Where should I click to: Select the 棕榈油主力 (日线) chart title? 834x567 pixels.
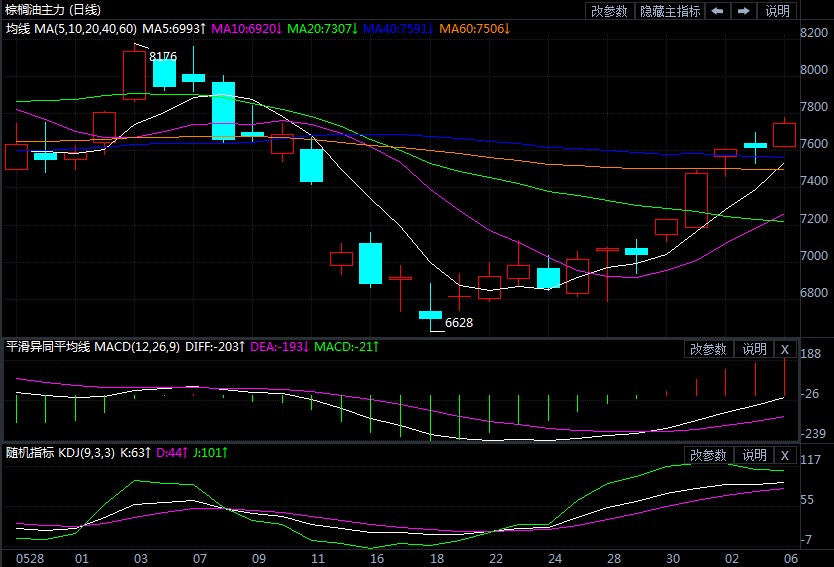pyautogui.click(x=47, y=9)
